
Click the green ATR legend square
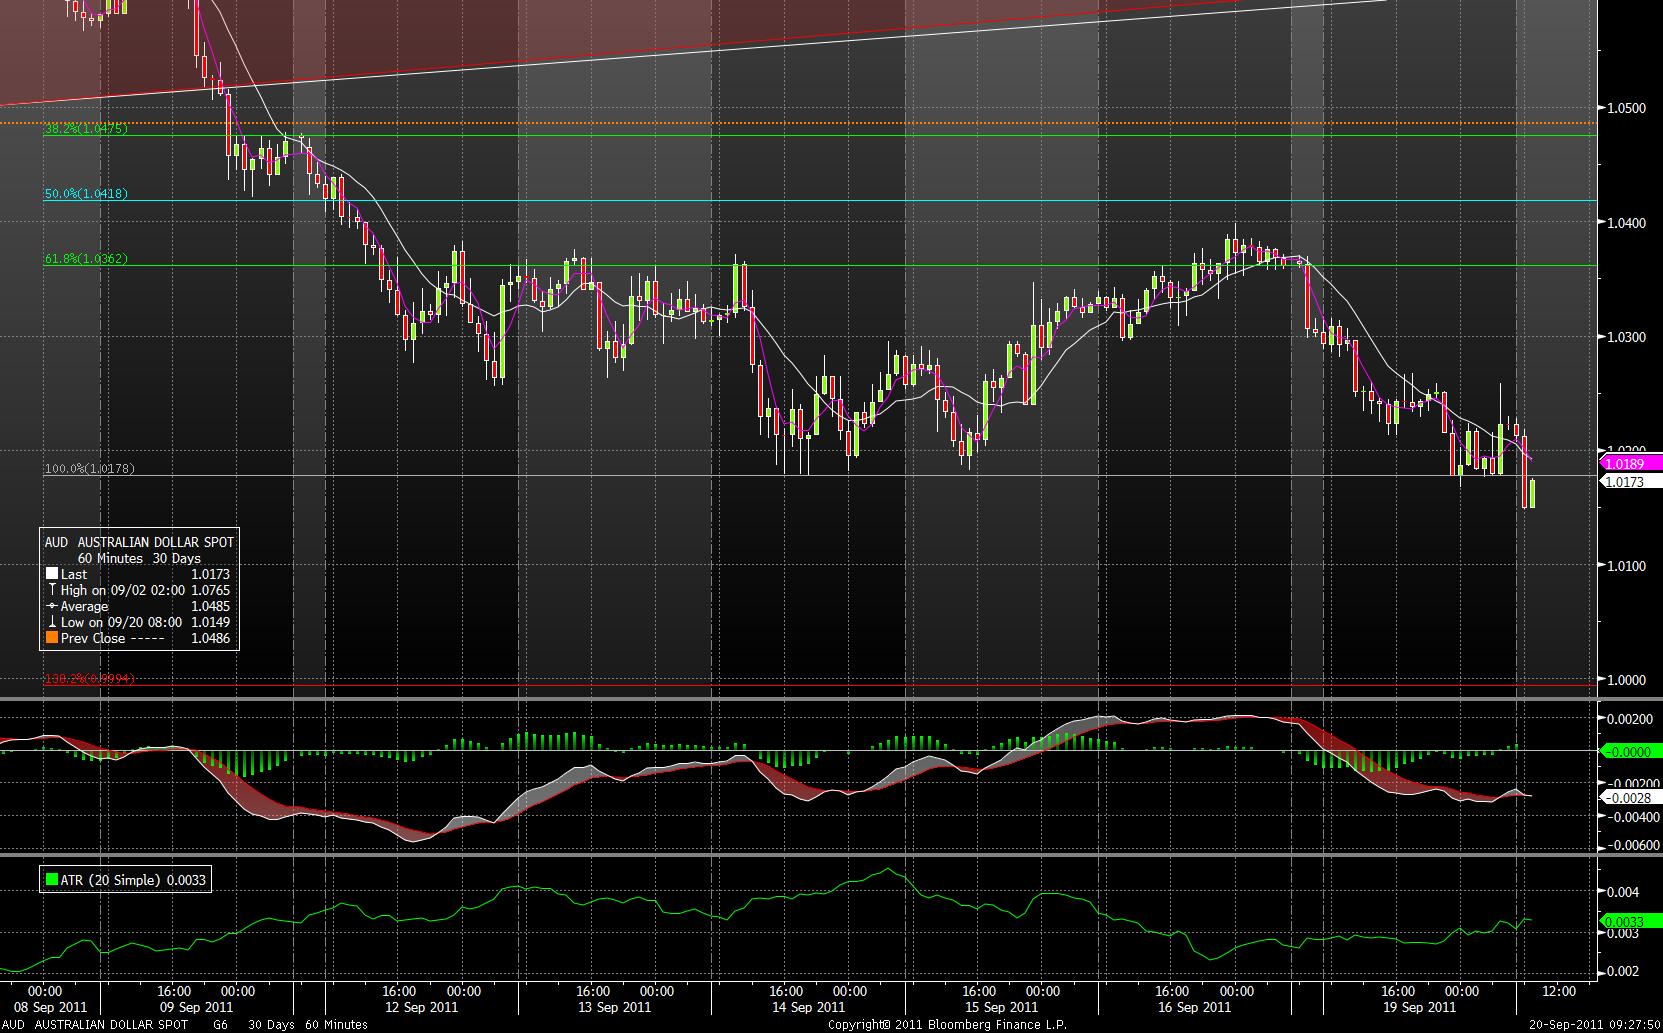(52, 880)
